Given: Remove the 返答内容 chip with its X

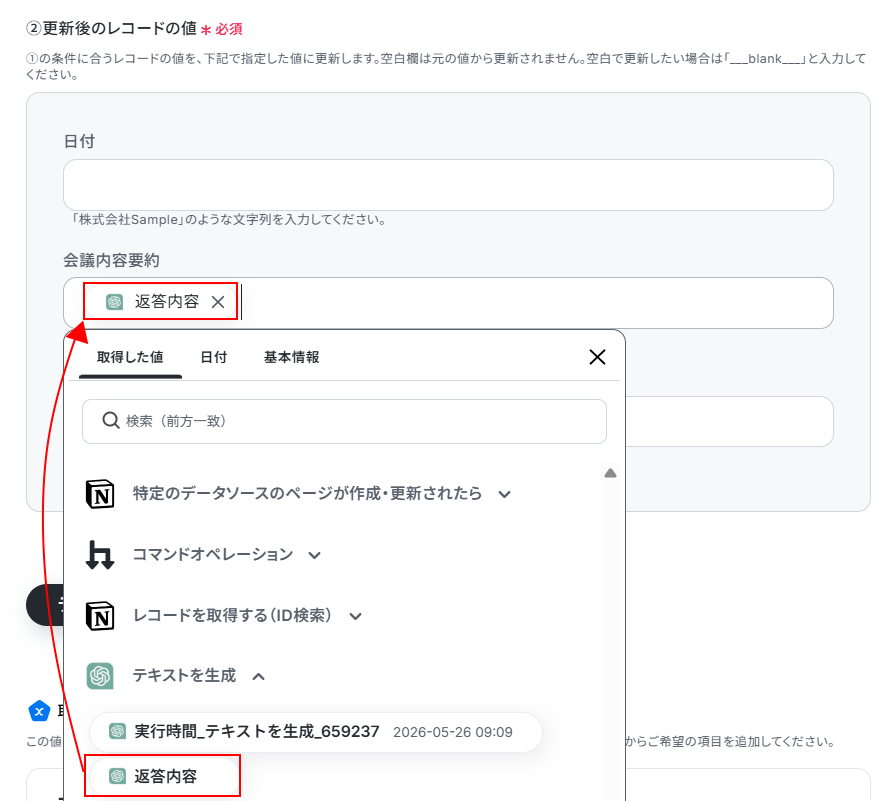Looking at the screenshot, I should click(x=218, y=302).
